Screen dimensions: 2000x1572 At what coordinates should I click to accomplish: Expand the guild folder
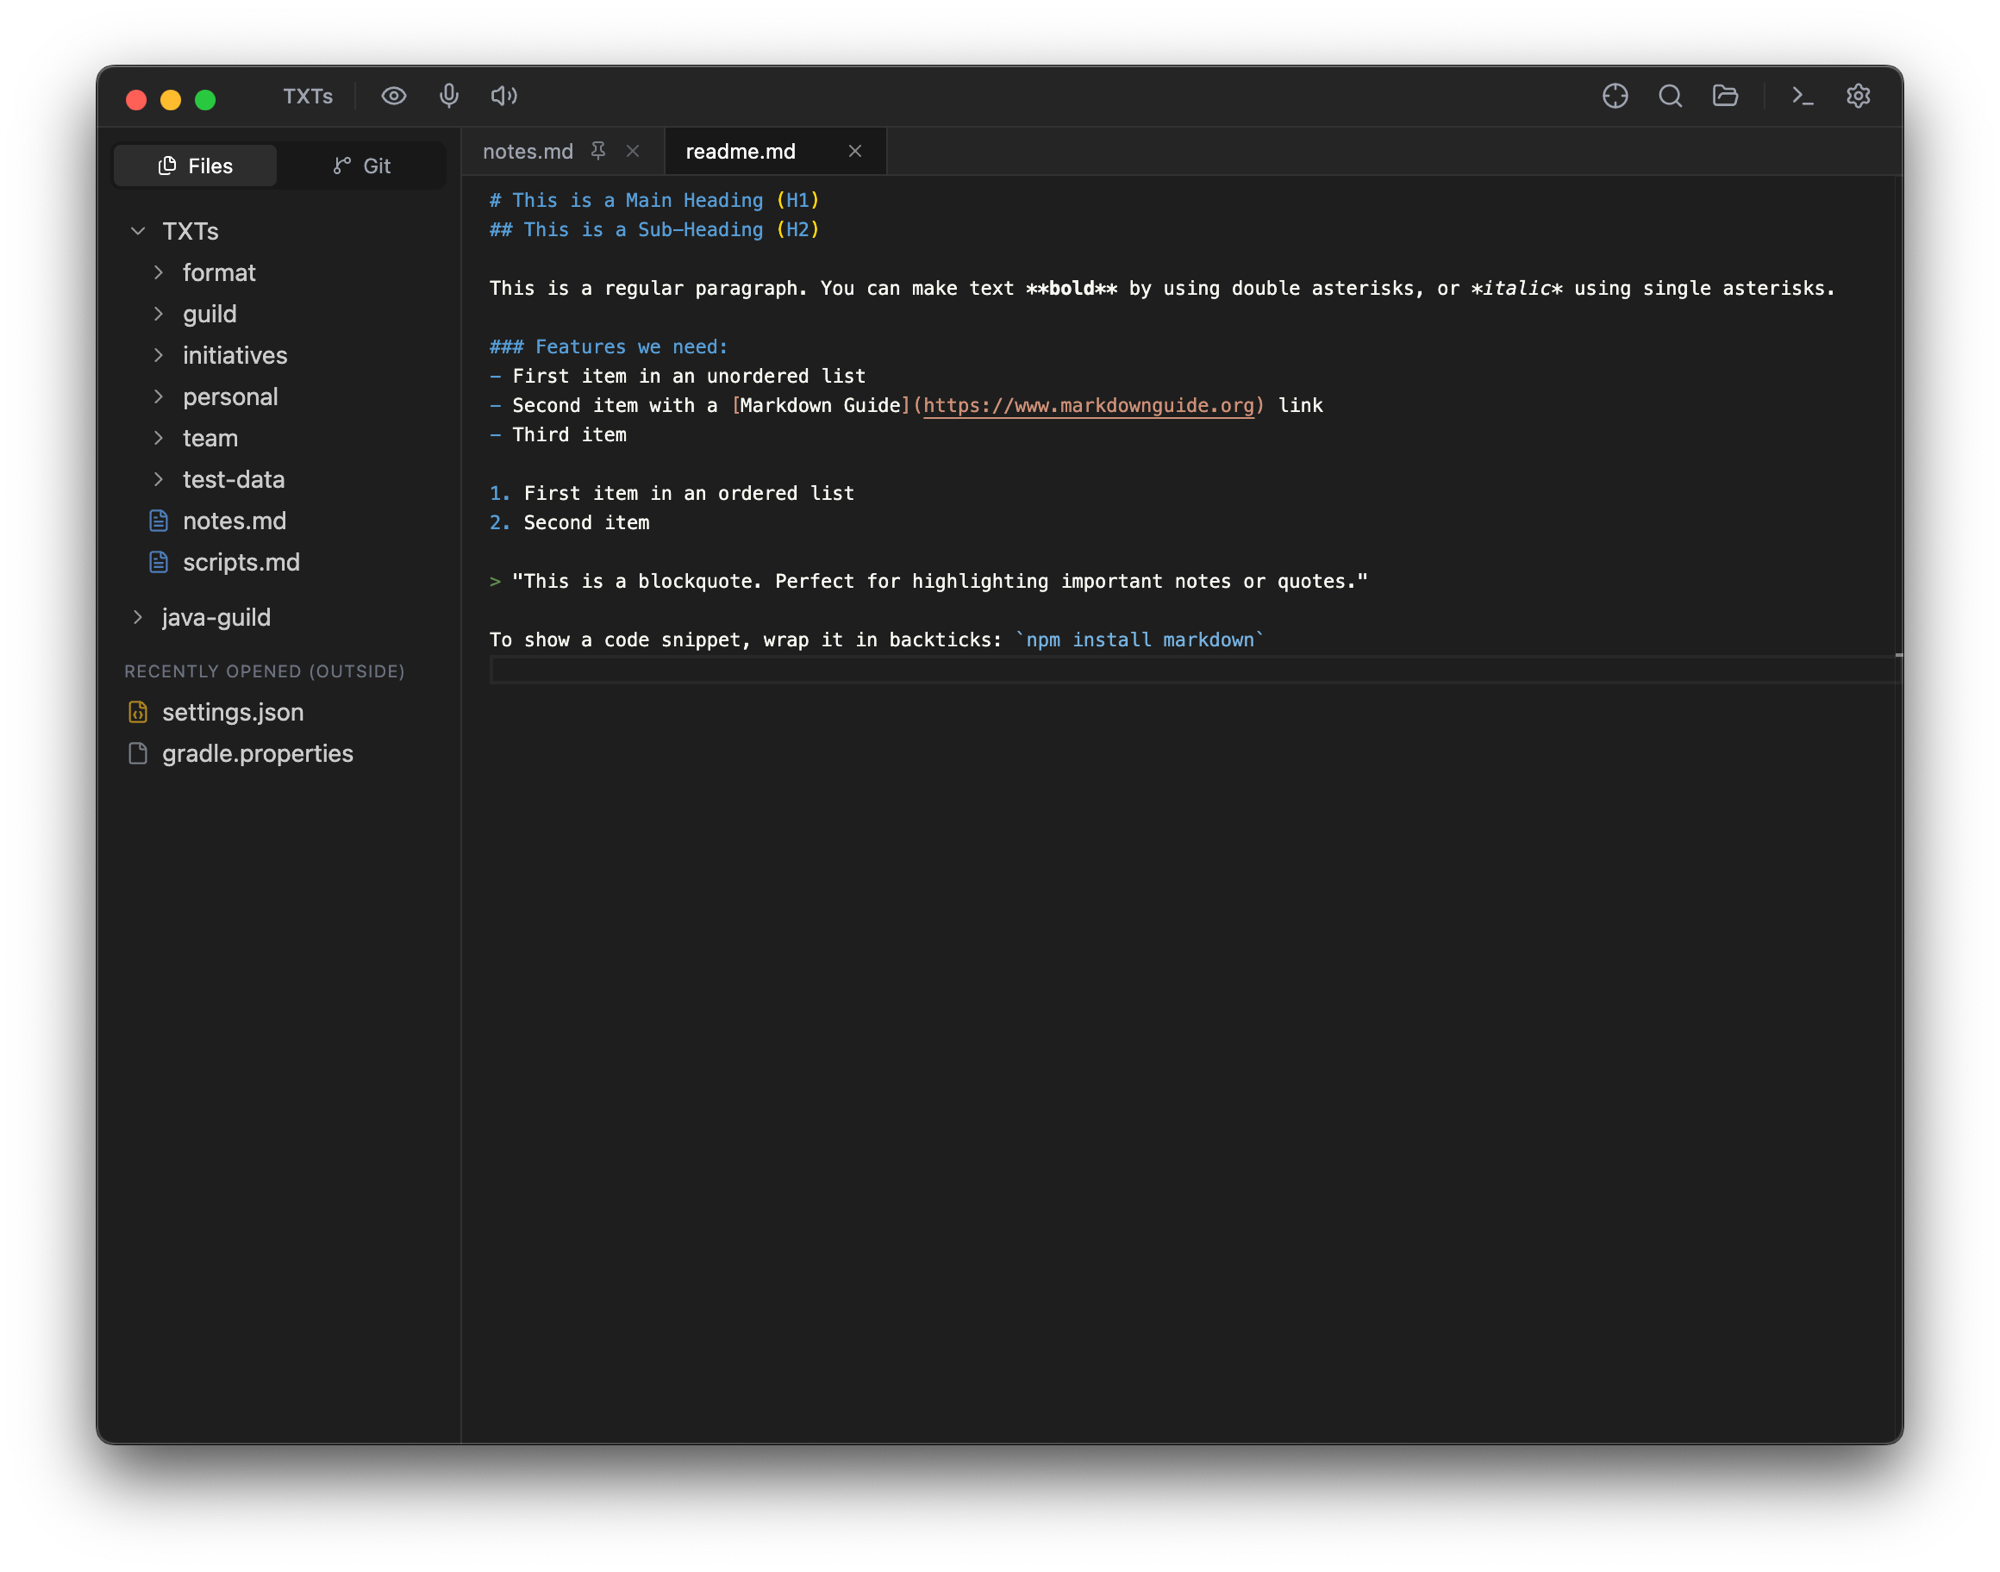tap(158, 314)
